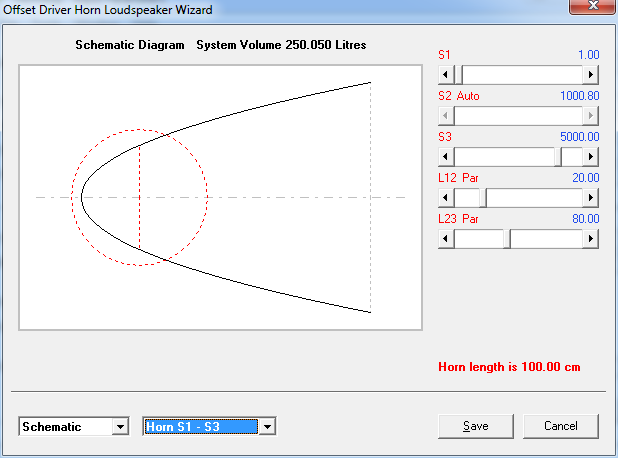The image size is (618, 458).
Task: Click the Schematic Diagram heading
Action: (x=130, y=45)
